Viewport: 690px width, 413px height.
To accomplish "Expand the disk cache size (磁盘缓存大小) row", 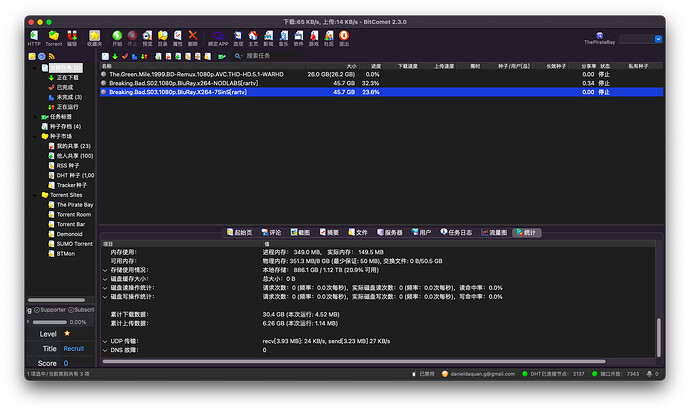I will pyautogui.click(x=105, y=279).
